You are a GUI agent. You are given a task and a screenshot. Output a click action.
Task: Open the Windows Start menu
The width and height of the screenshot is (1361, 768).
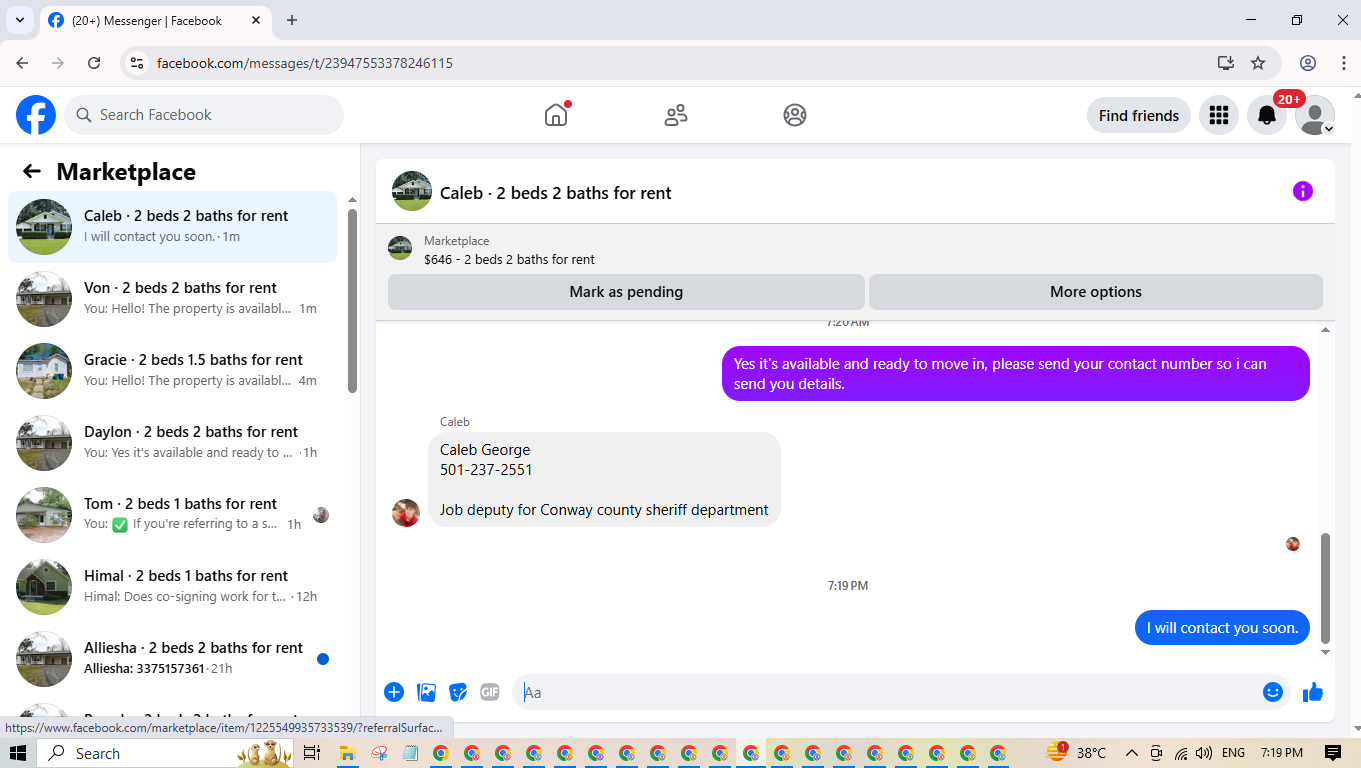pos(17,753)
